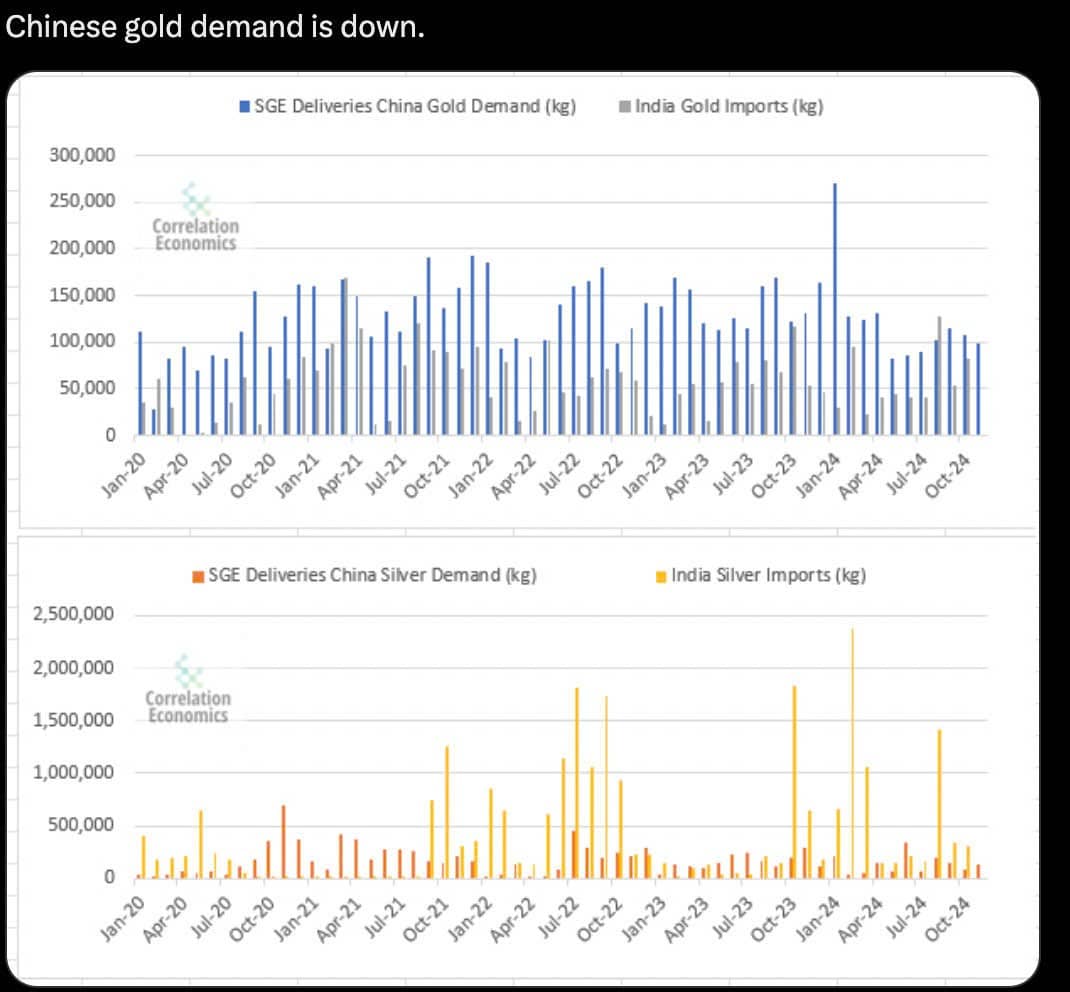Click the Correlation Economics logo in gold chart
The image size is (1070, 992).
click(x=195, y=219)
